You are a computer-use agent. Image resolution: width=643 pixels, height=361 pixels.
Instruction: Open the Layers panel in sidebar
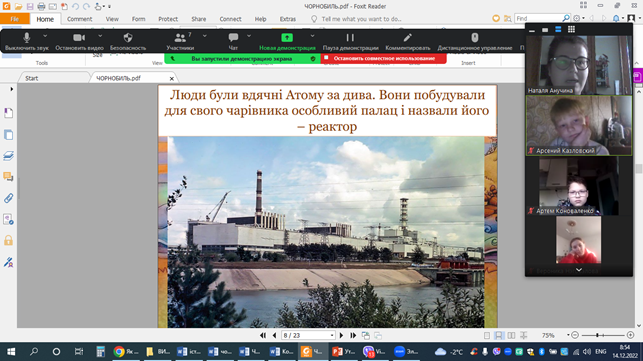[x=8, y=156]
